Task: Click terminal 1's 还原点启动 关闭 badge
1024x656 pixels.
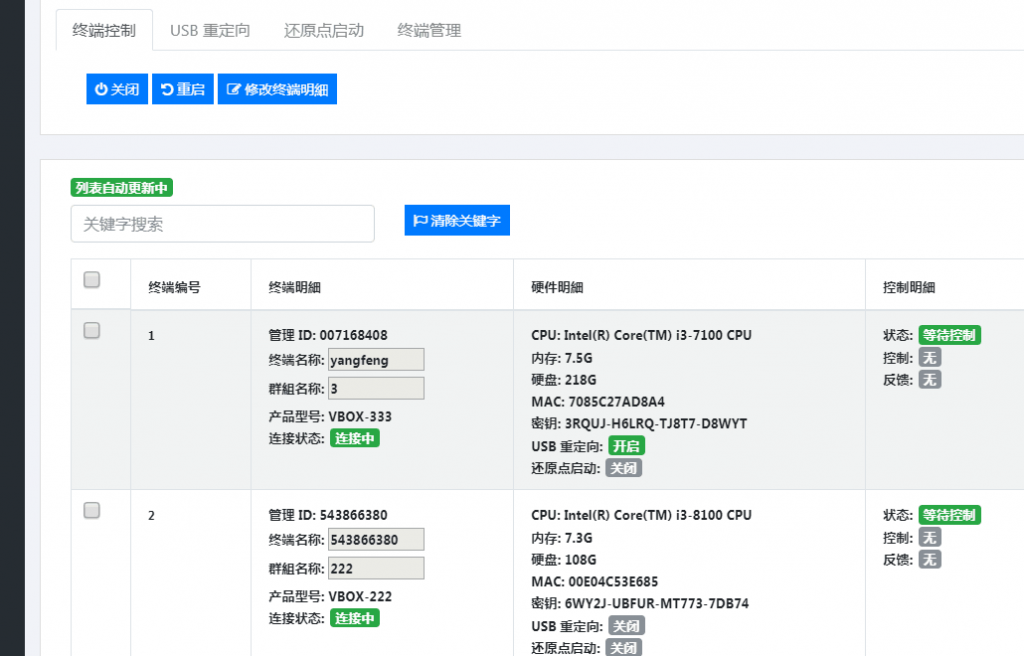Action: click(x=623, y=468)
